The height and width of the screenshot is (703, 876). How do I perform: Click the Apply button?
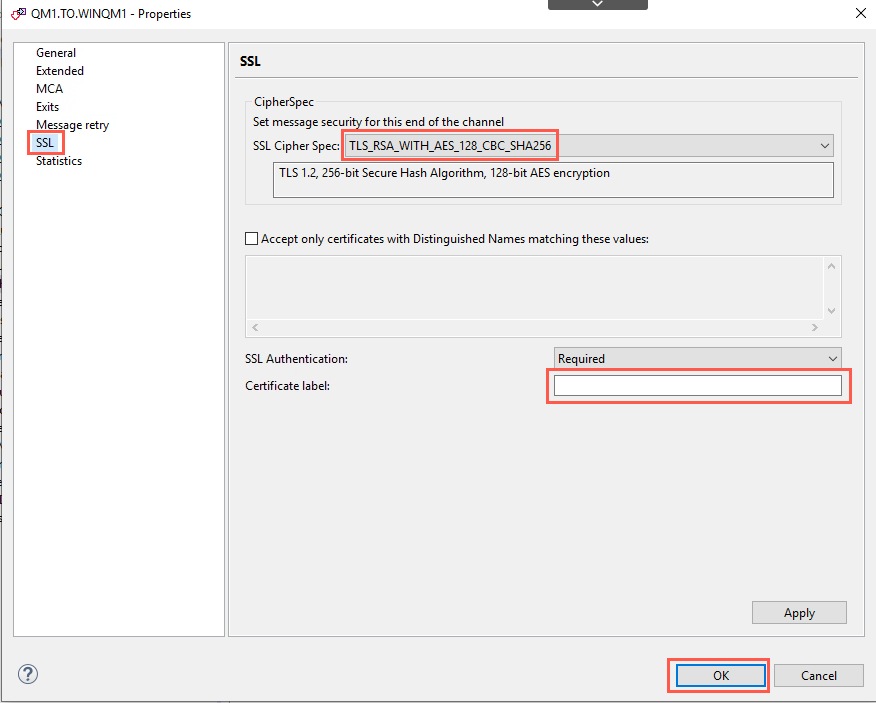coord(799,612)
